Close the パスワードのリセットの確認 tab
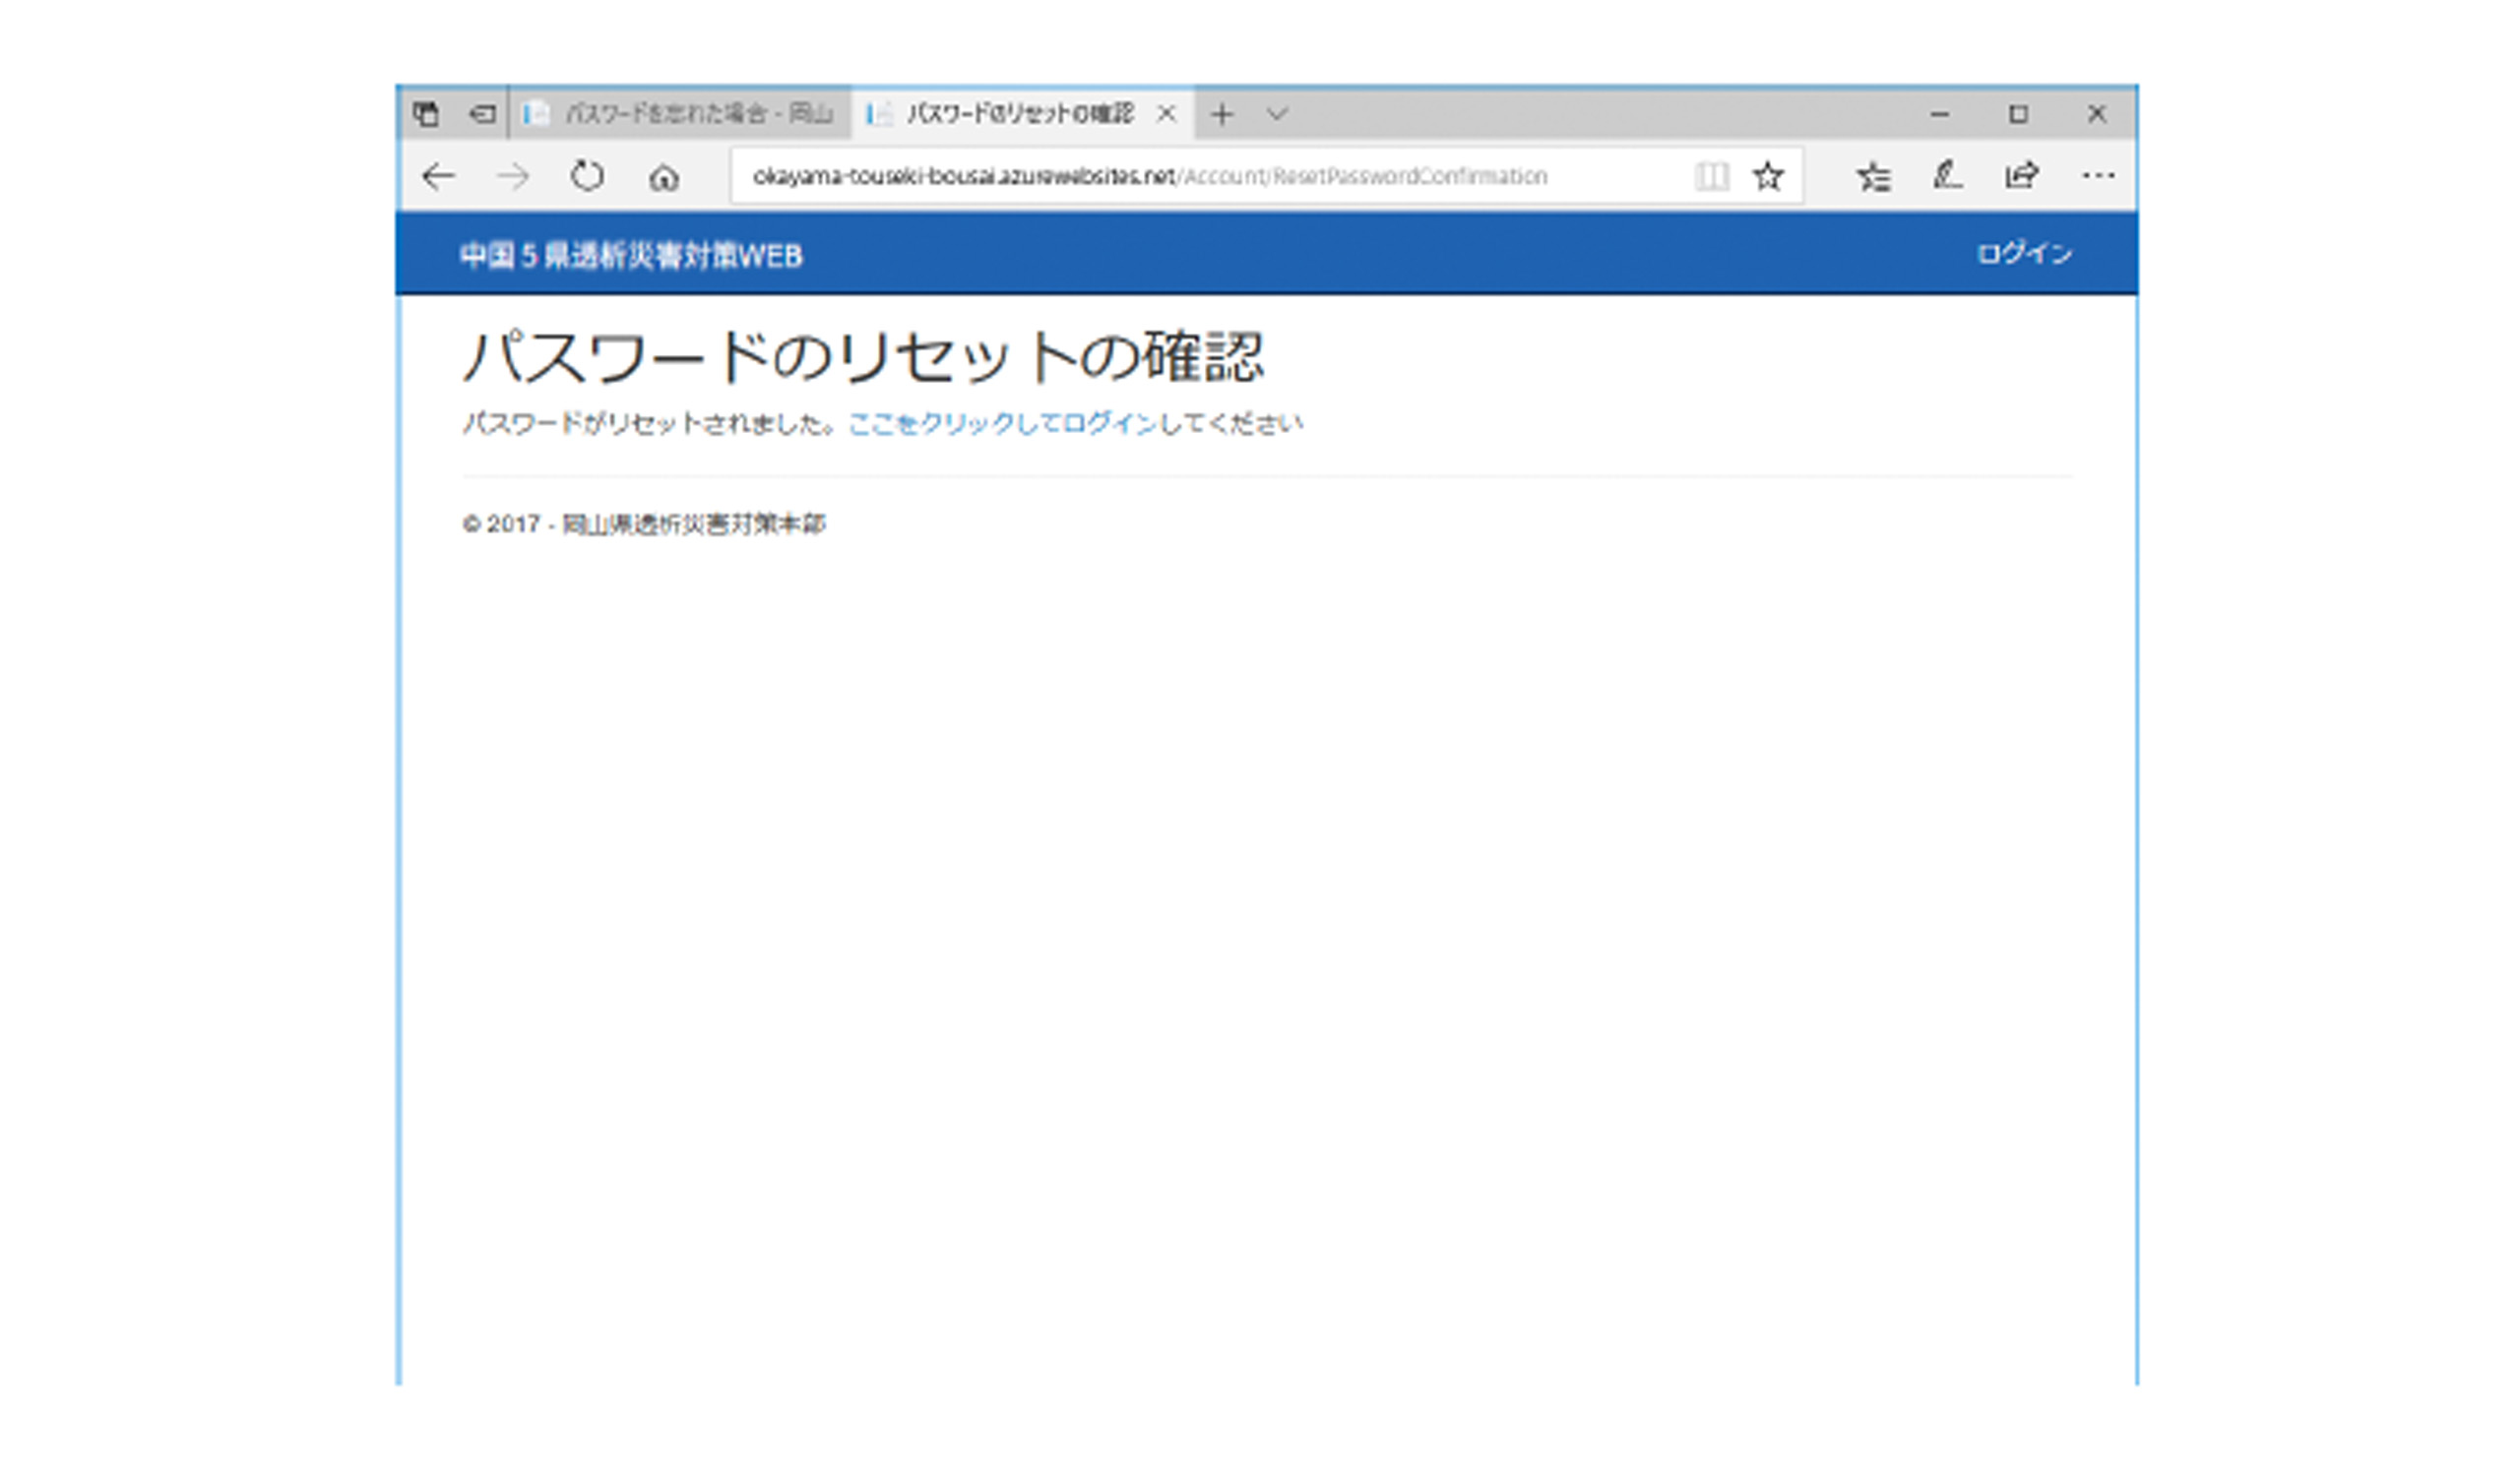 point(1165,114)
